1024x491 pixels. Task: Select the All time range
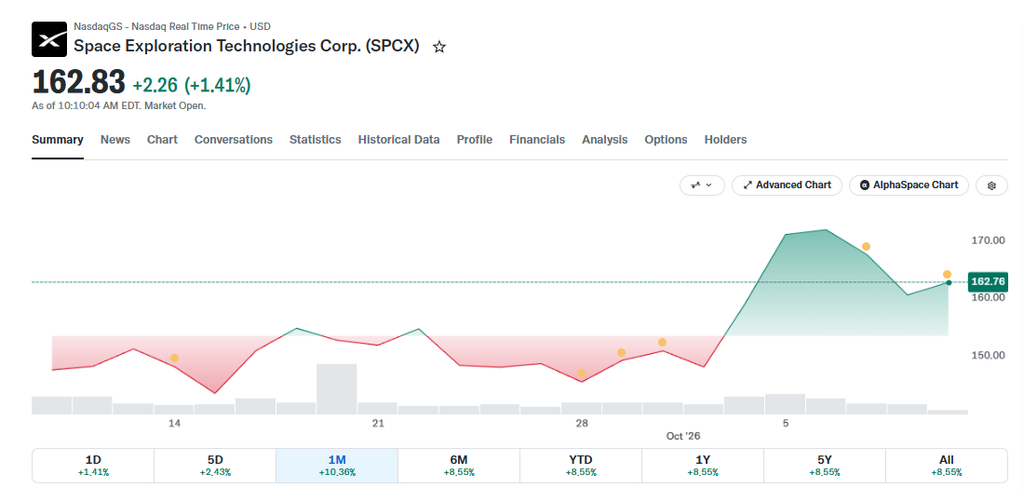click(946, 466)
